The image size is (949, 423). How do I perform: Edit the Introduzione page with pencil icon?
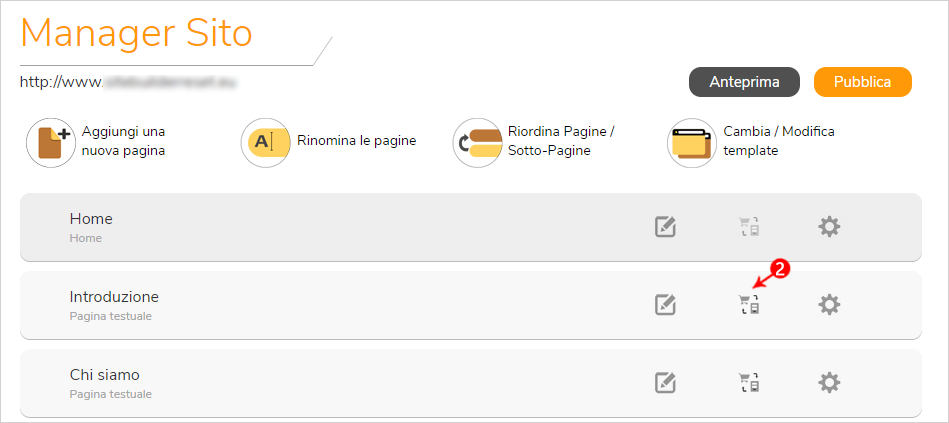click(x=665, y=304)
